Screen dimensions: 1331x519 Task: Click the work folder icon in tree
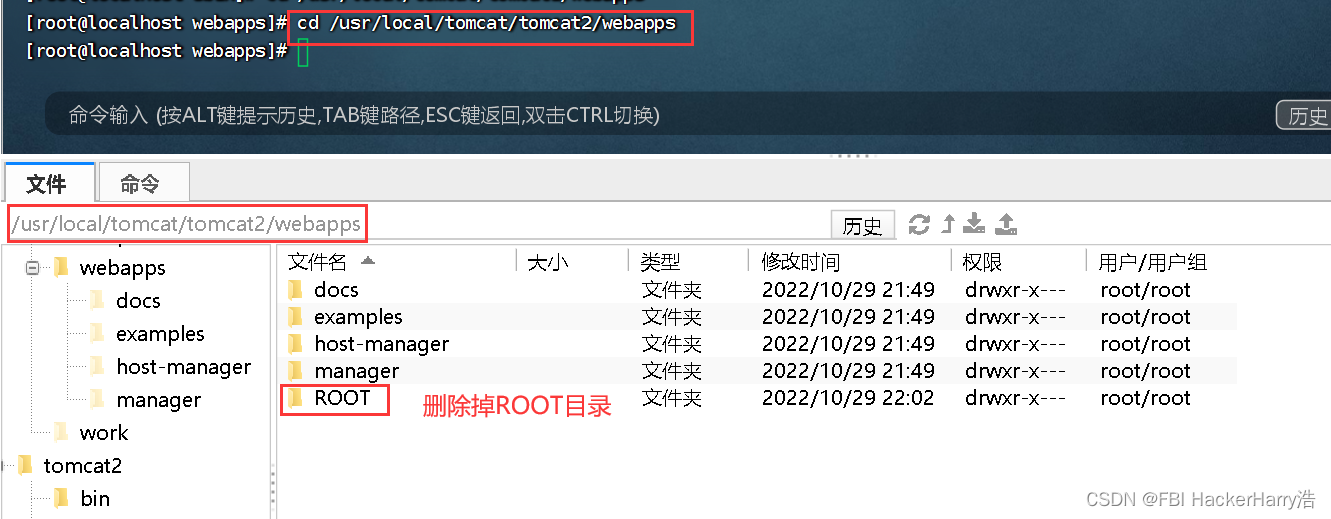tap(62, 432)
